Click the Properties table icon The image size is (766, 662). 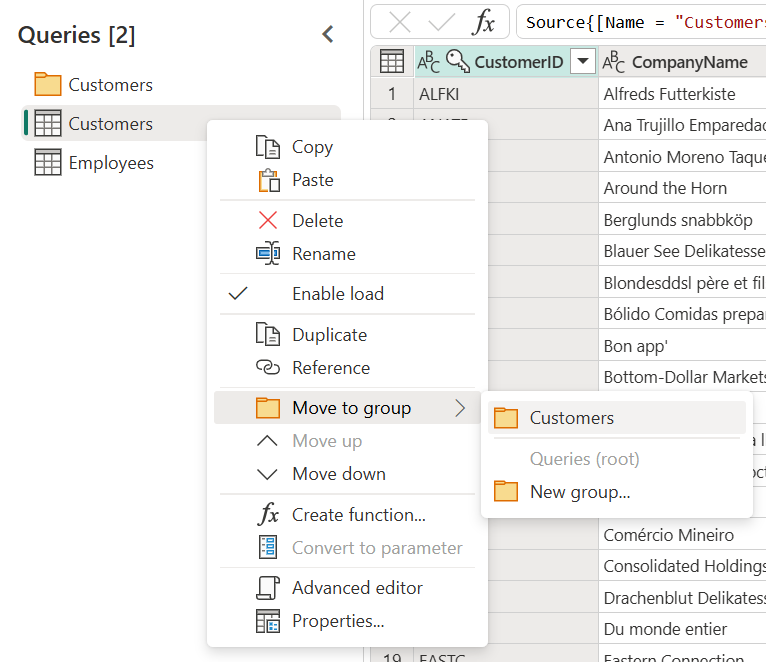(x=268, y=620)
